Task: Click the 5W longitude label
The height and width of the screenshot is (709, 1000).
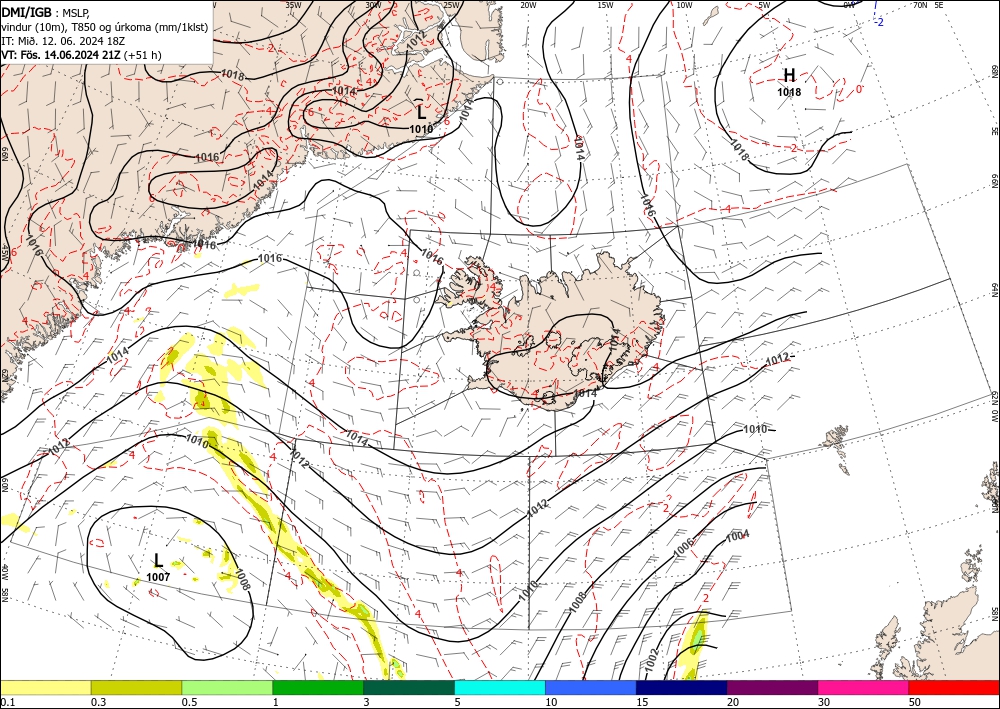Action: coord(764,5)
